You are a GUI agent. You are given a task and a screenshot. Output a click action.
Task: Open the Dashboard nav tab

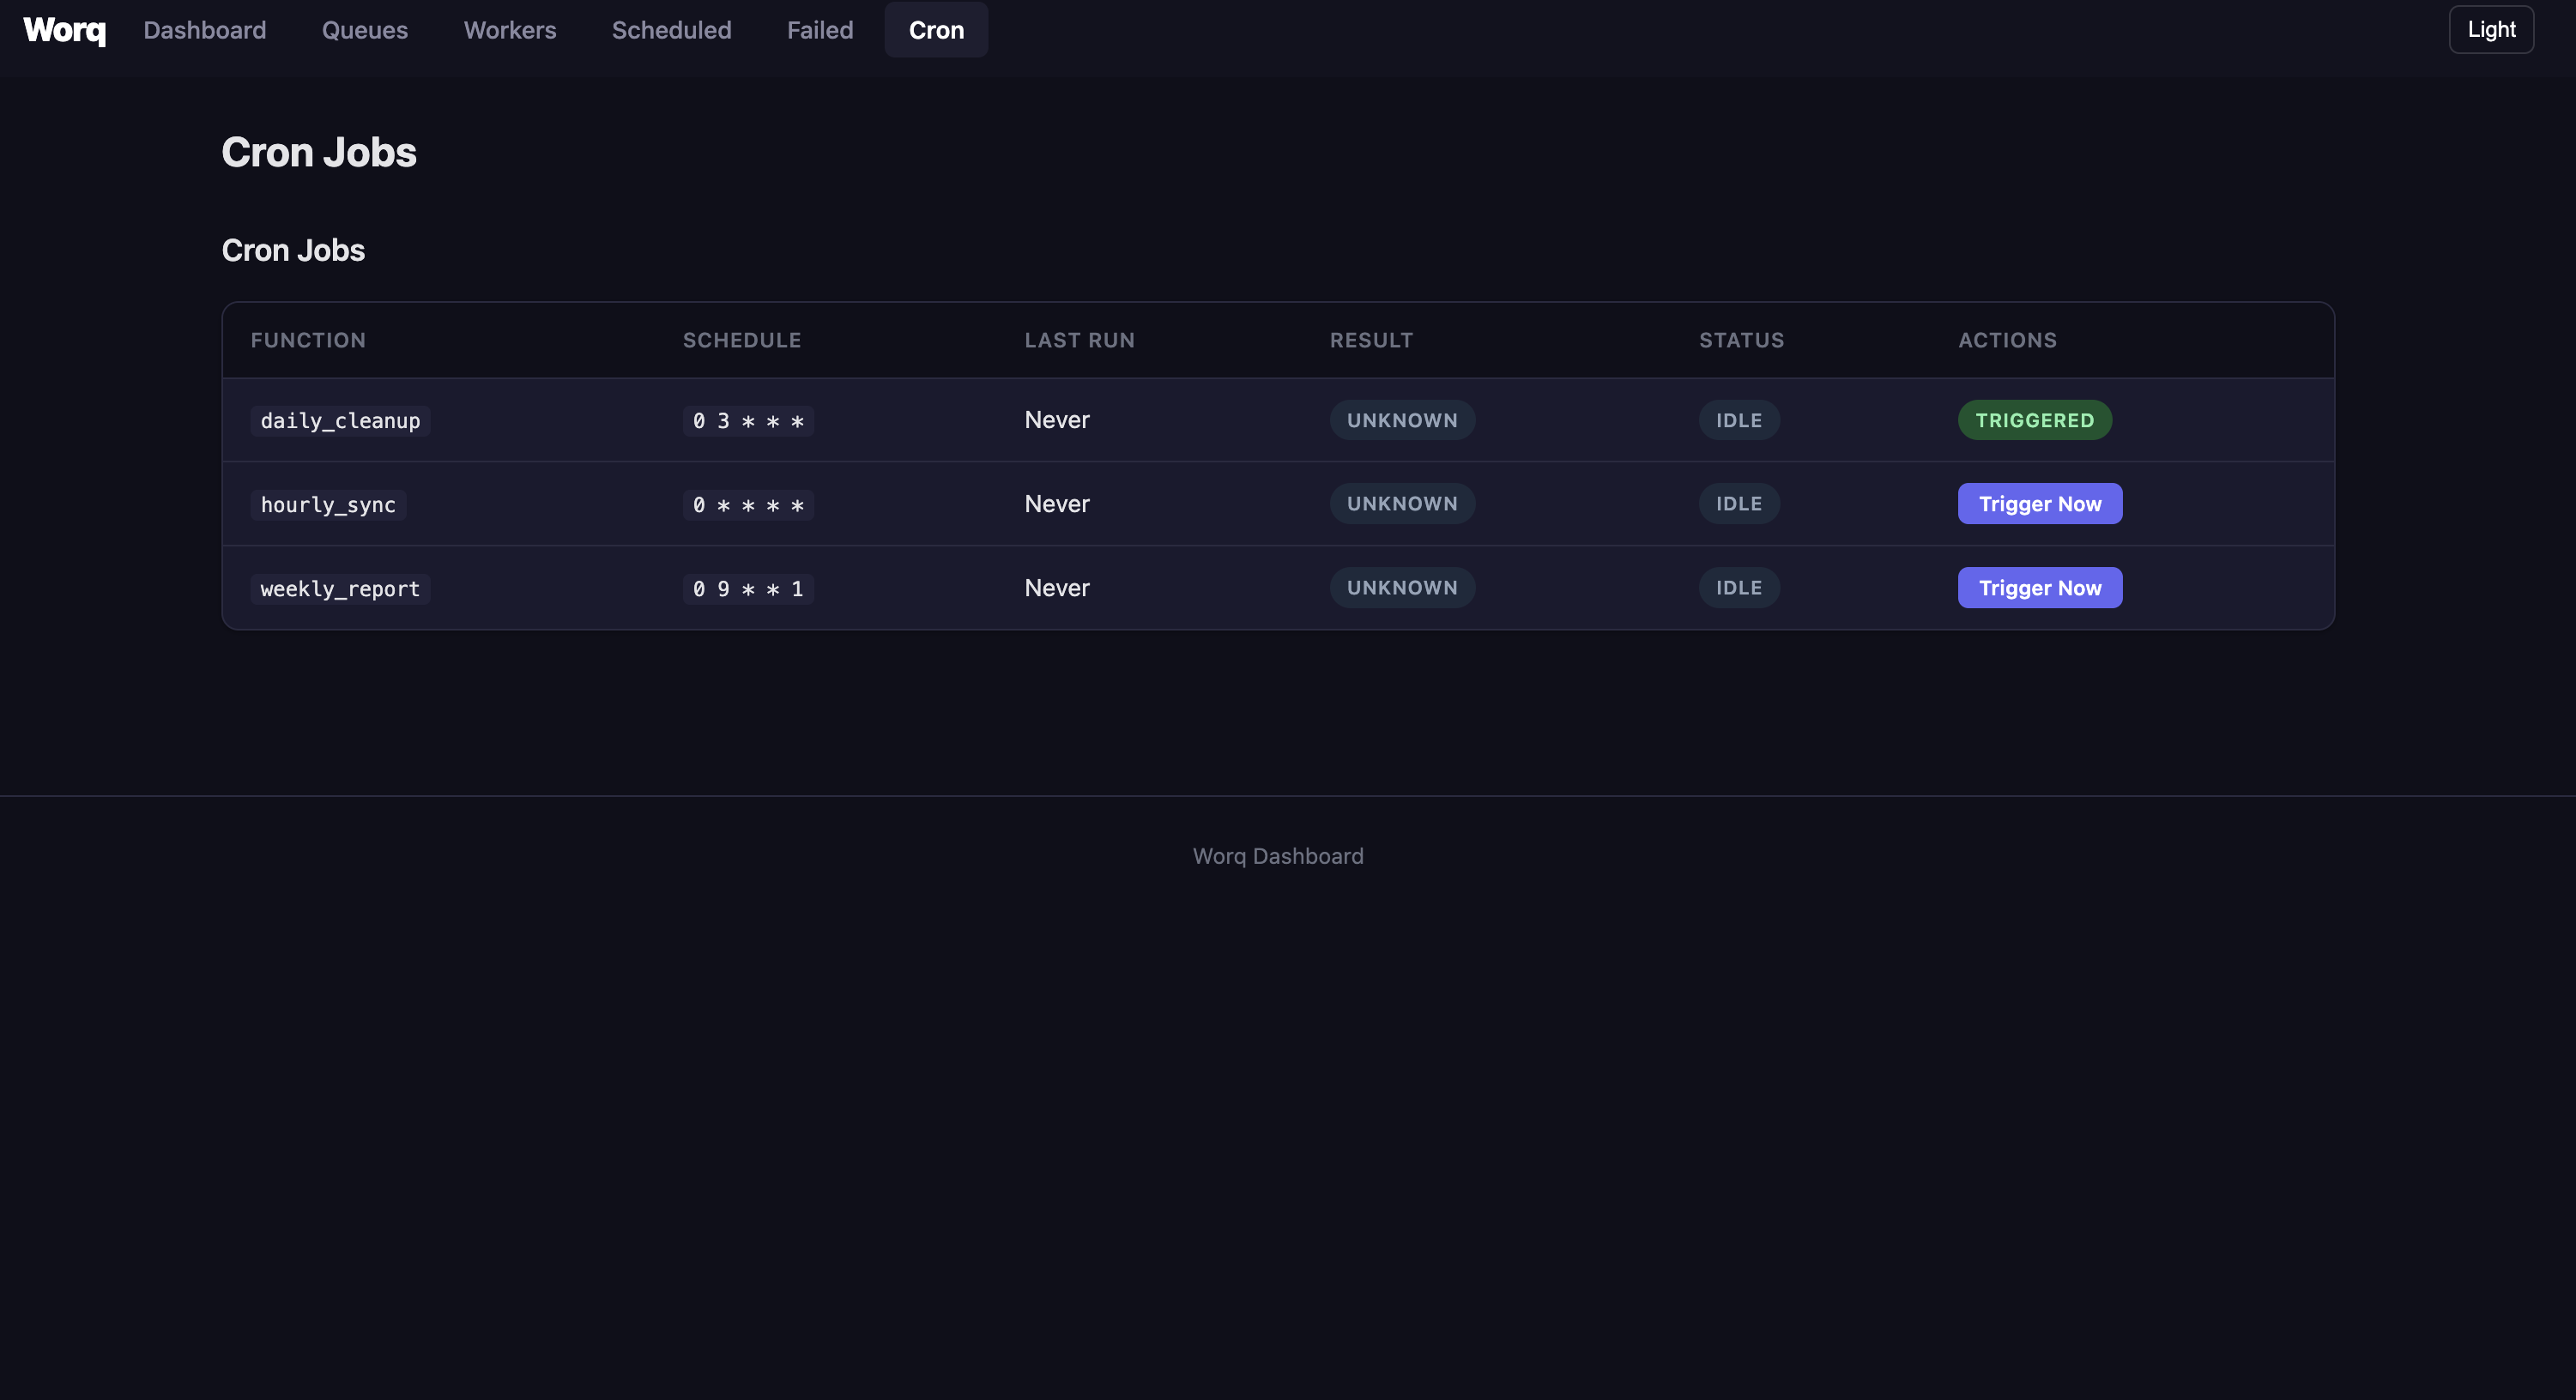pos(205,30)
